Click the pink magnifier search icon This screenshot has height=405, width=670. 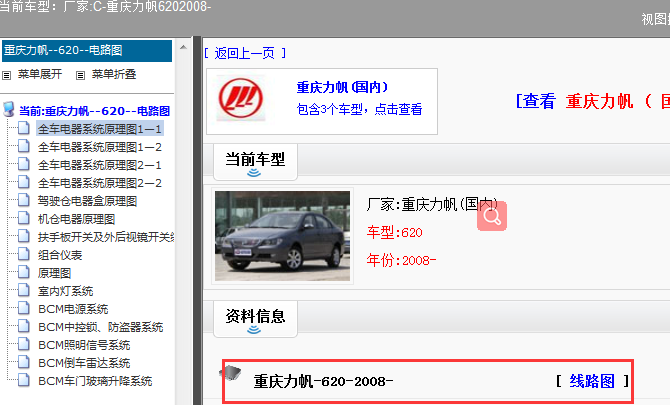pyautogui.click(x=492, y=216)
